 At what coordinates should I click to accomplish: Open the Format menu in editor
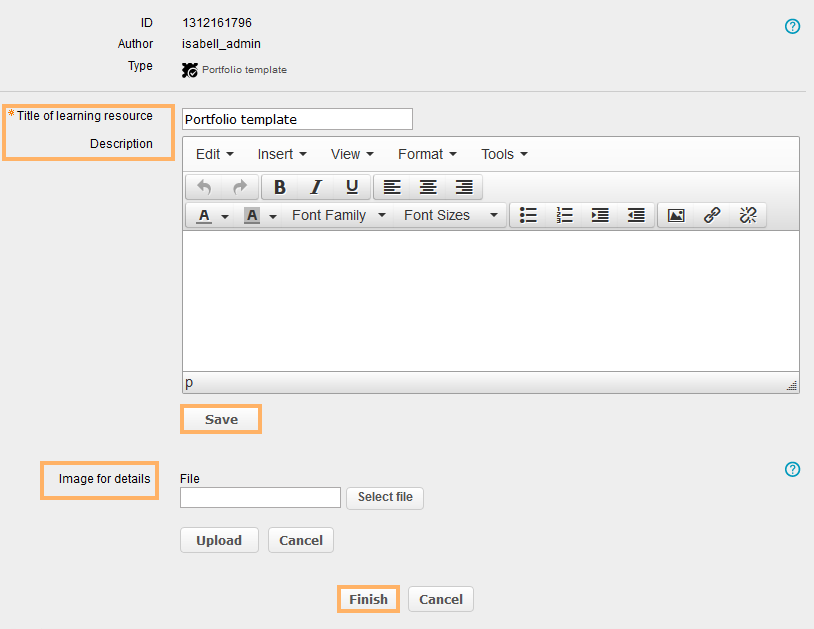coord(427,154)
